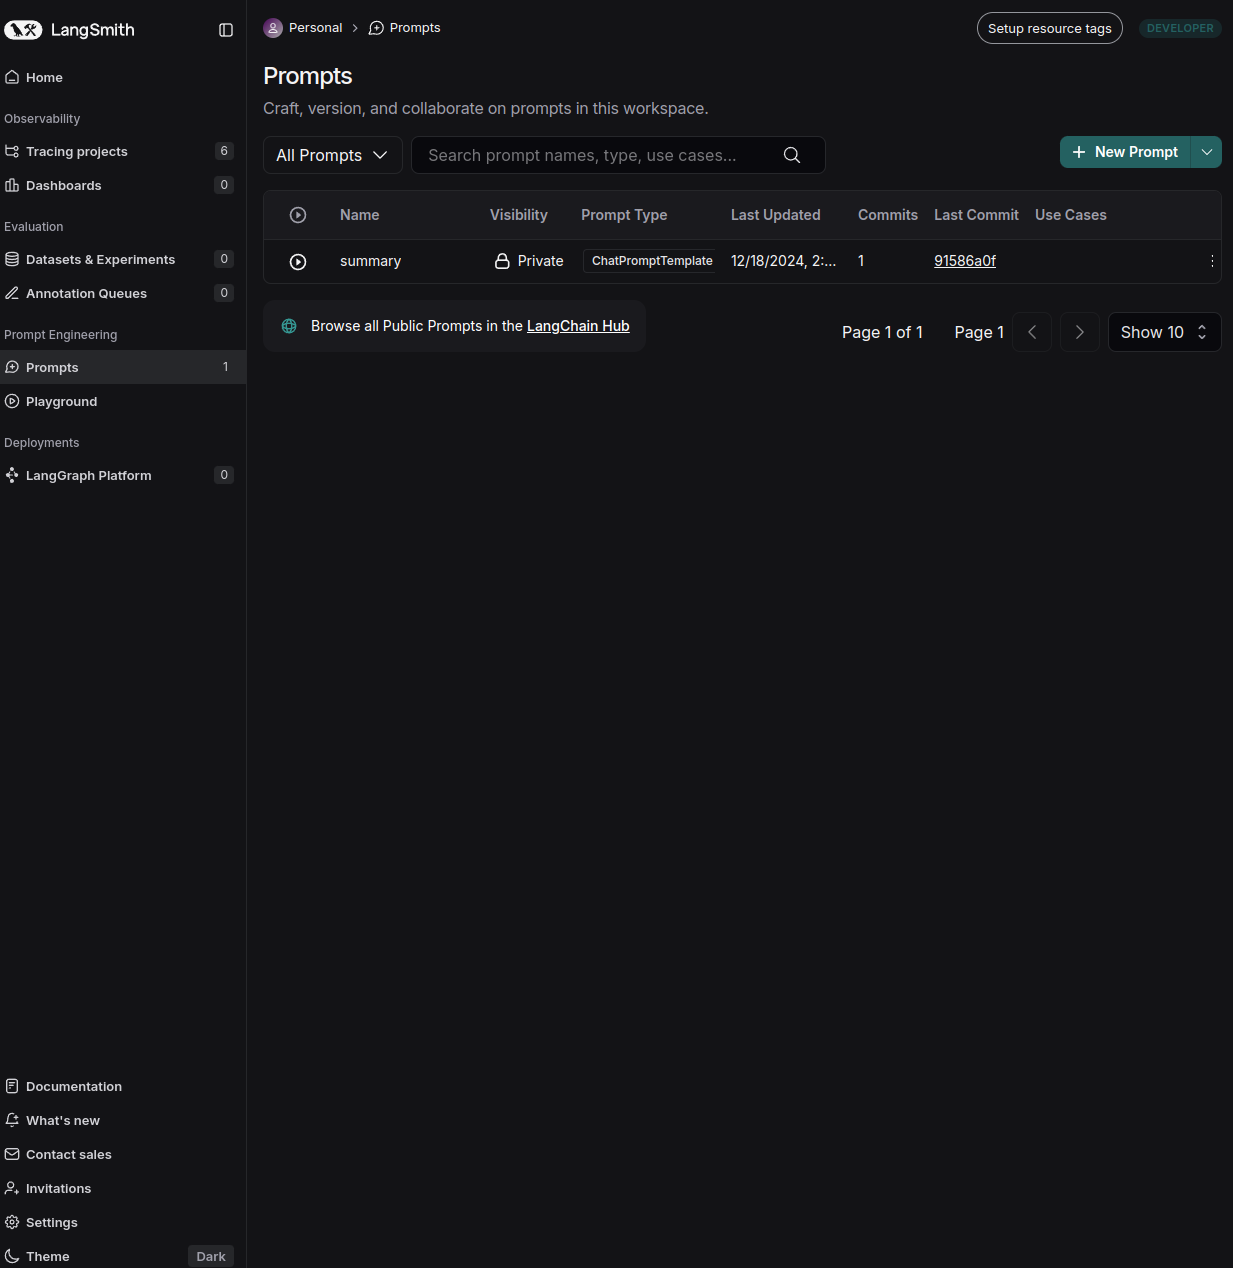Click the Invitations person icon
Image resolution: width=1233 pixels, height=1268 pixels.
pyautogui.click(x=12, y=1188)
